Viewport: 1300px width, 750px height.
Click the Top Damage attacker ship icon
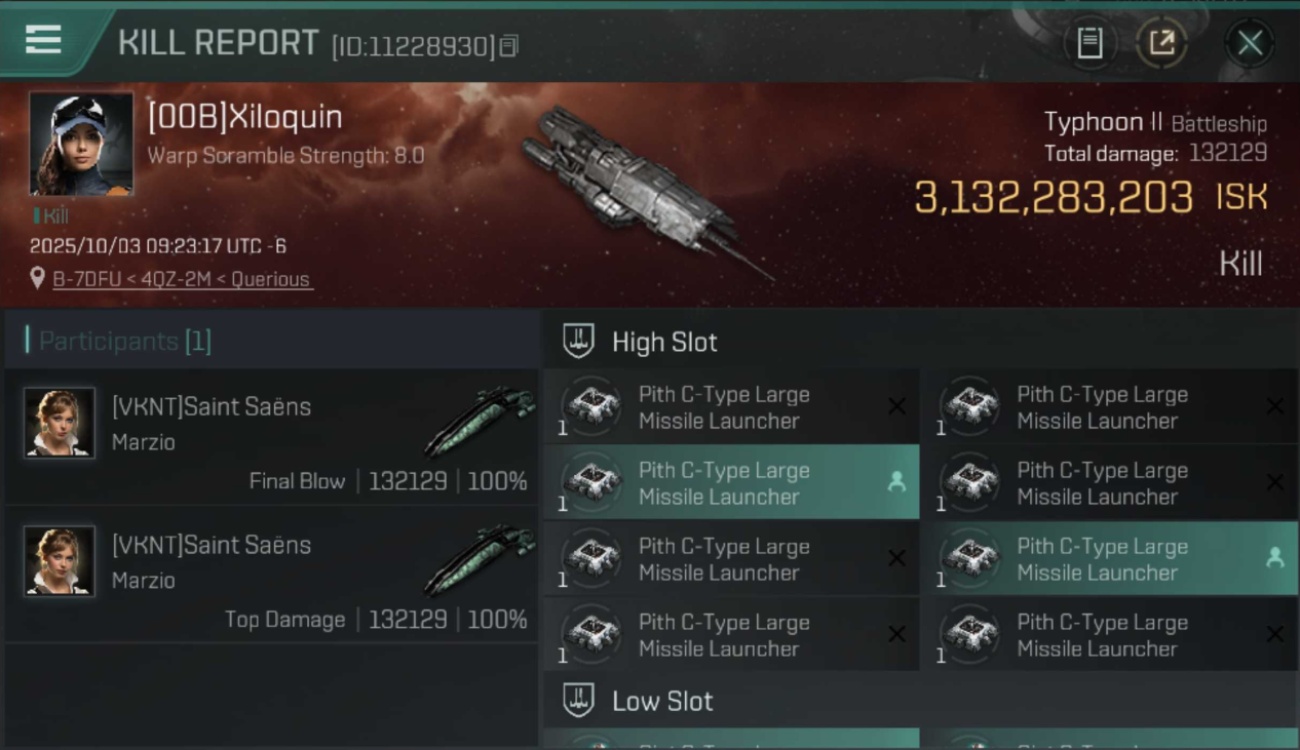pos(480,558)
